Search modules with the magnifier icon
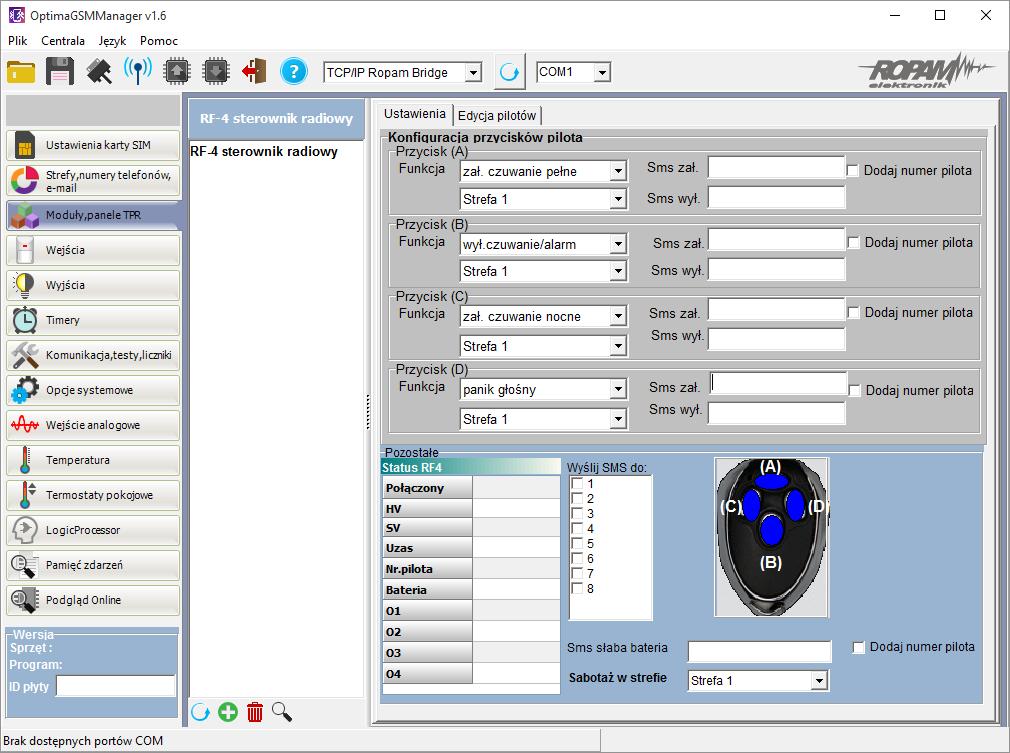 click(282, 712)
